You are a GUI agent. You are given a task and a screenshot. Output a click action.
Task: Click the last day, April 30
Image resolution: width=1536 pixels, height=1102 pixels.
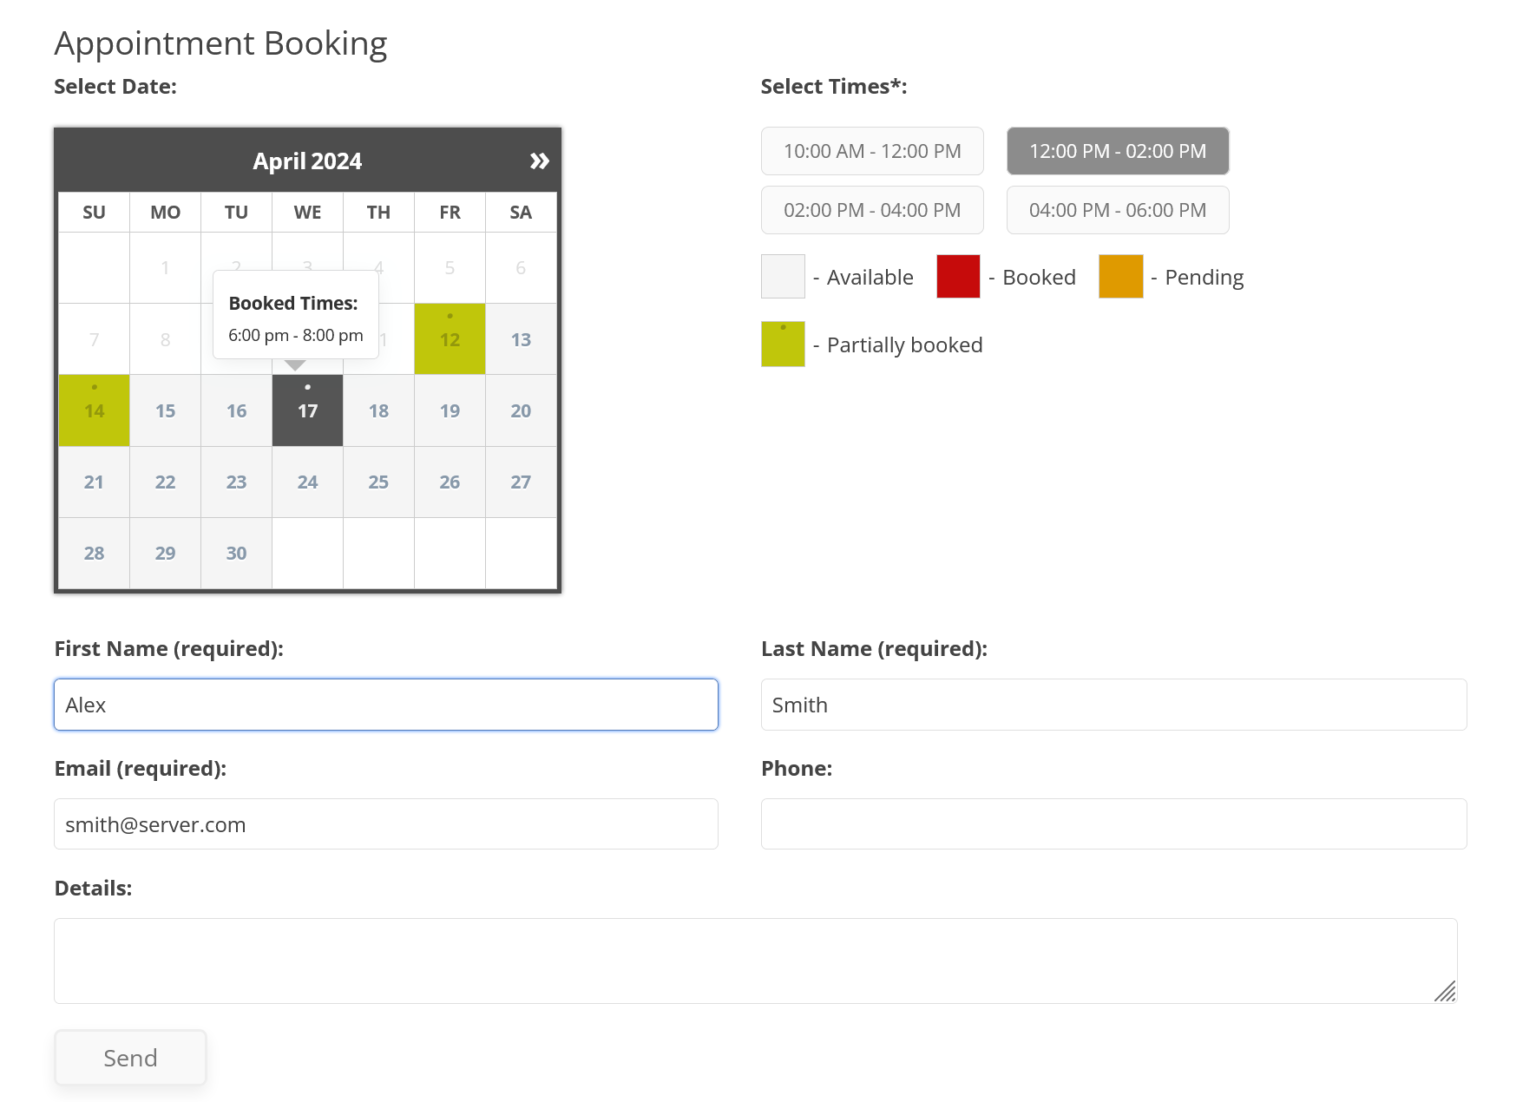[236, 553]
